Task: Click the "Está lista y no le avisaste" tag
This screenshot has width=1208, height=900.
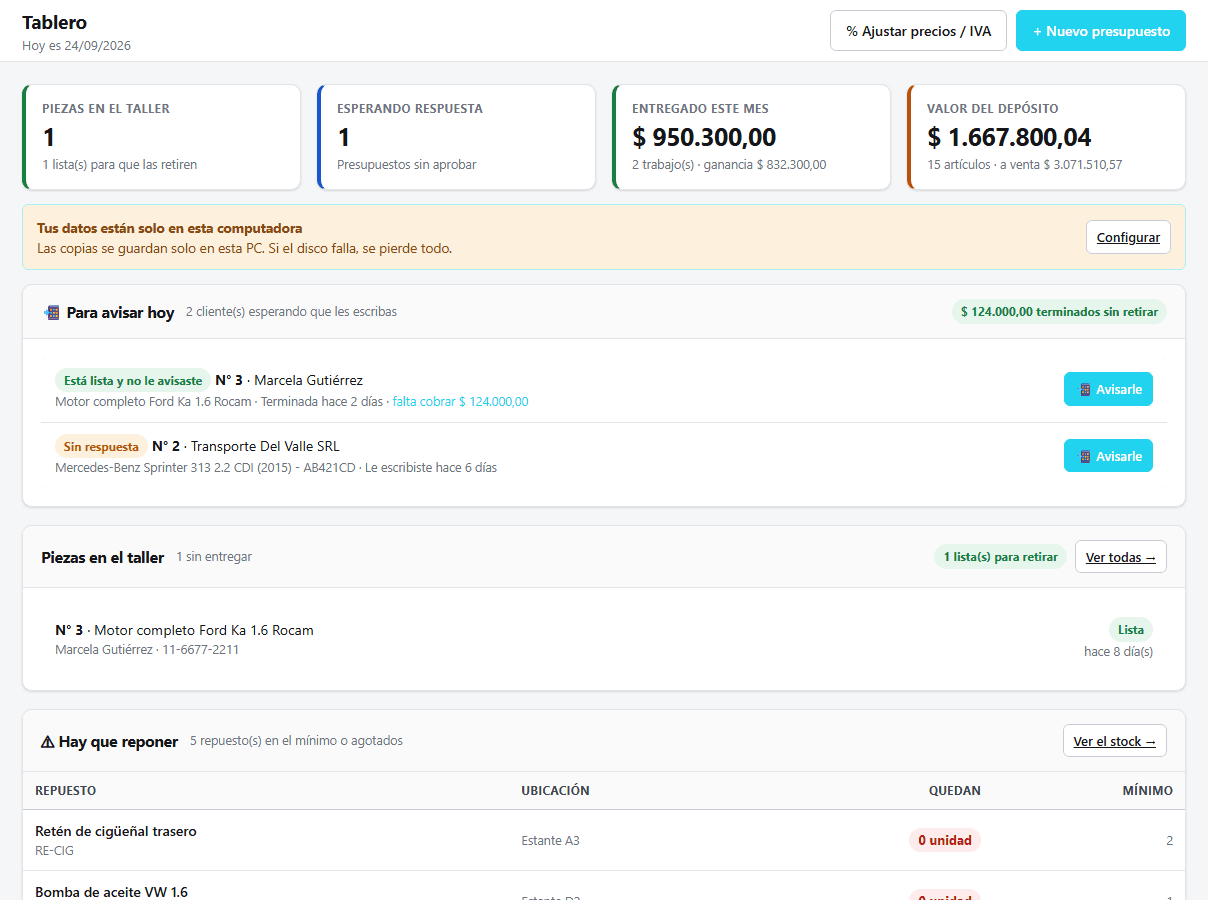Action: click(133, 380)
